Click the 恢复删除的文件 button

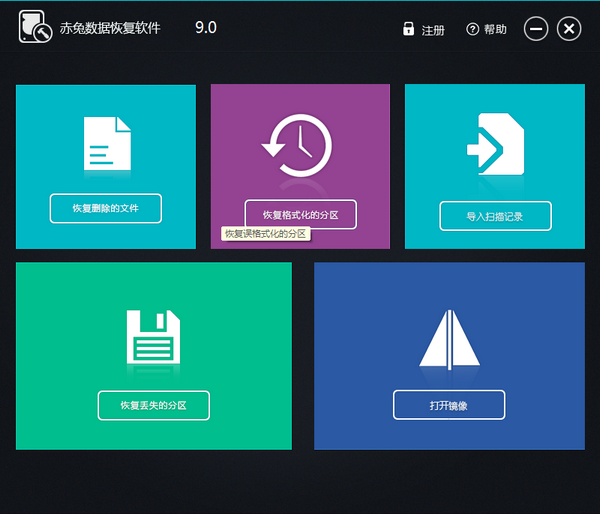click(106, 208)
